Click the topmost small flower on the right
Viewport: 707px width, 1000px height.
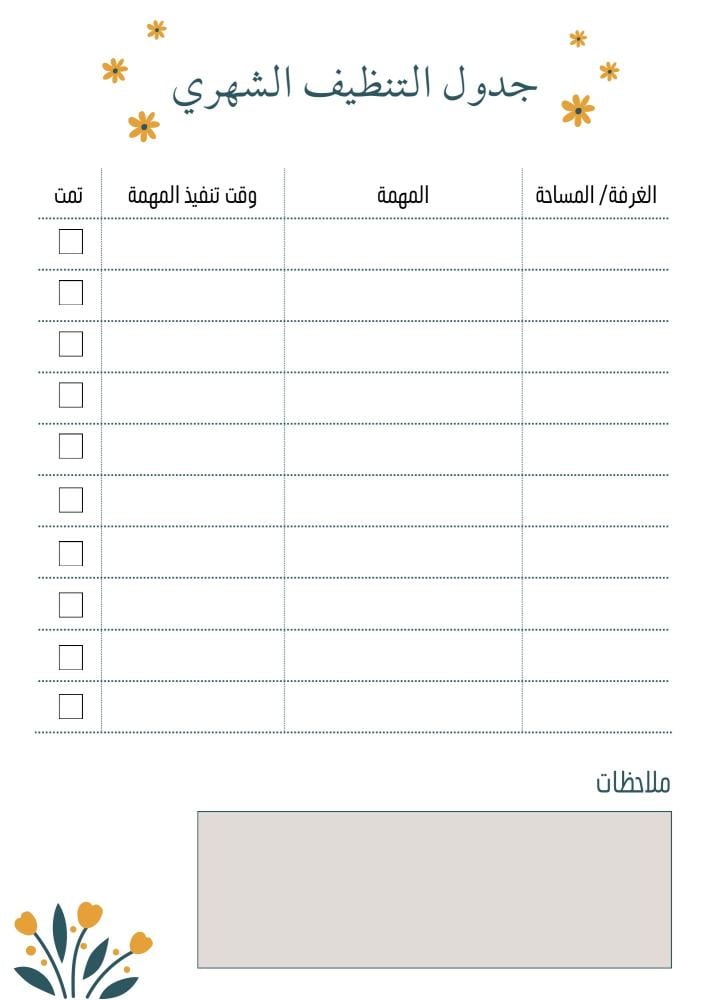(578, 38)
